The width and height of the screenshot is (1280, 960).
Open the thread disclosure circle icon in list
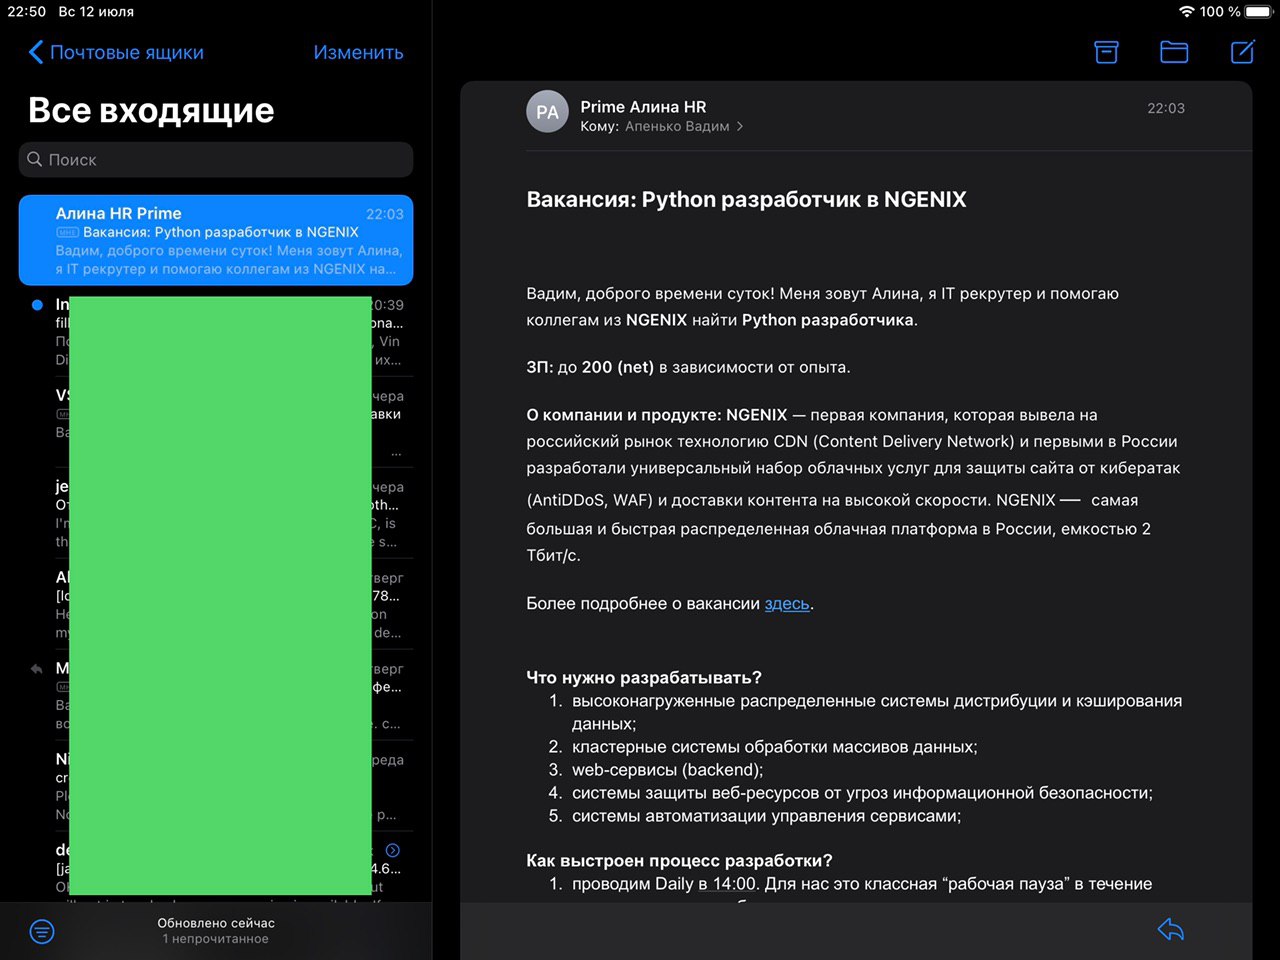393,850
